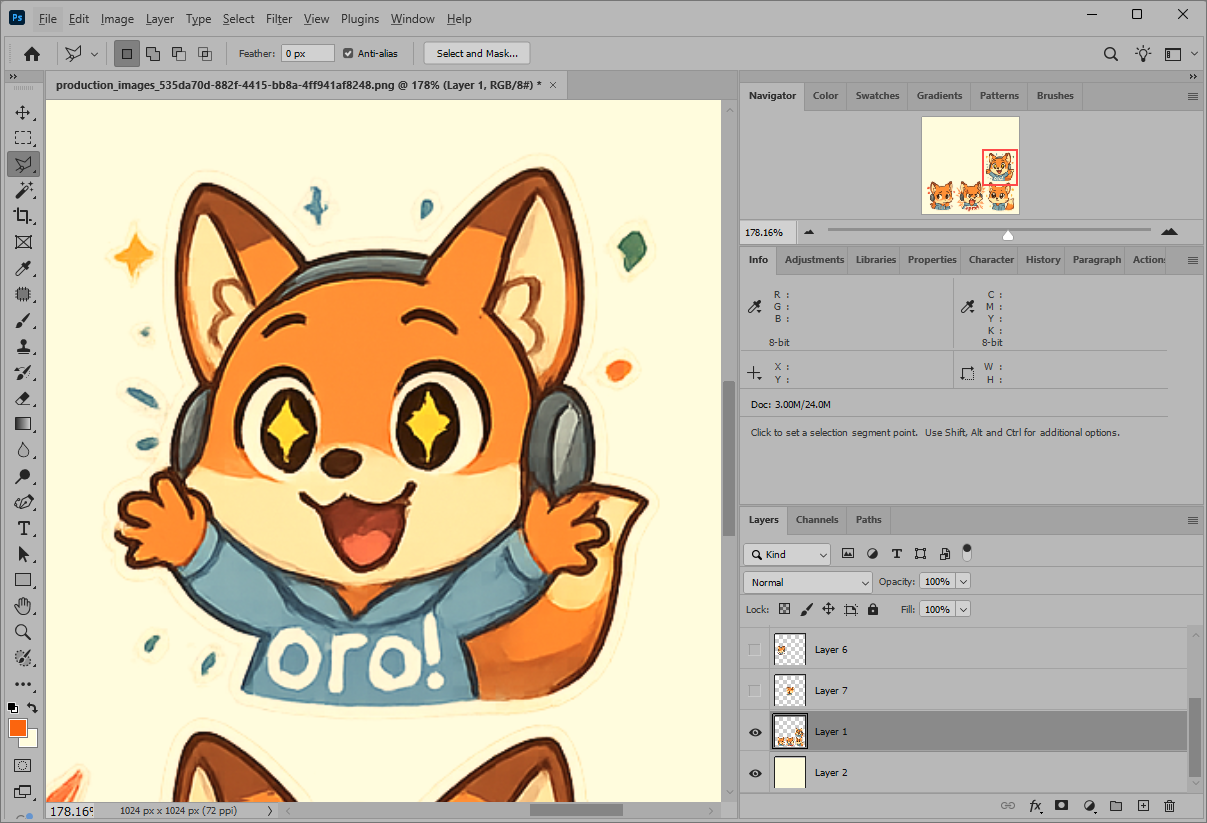Screen dimensions: 1207x823
Task: Expand the layer Opacity dropdown arrow
Action: coord(963,582)
